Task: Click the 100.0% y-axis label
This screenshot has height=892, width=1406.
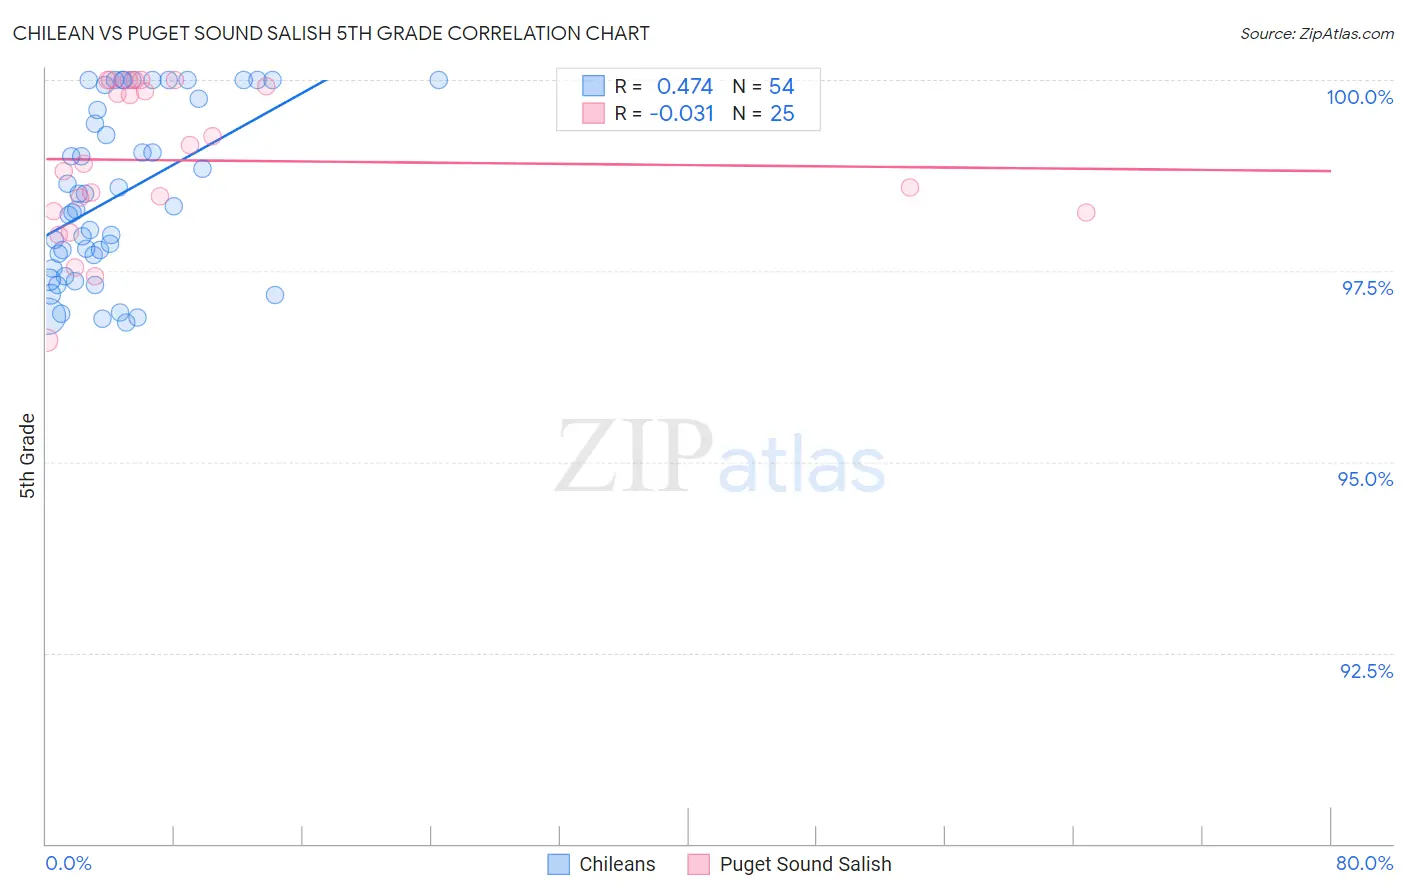Action: coord(1359,97)
